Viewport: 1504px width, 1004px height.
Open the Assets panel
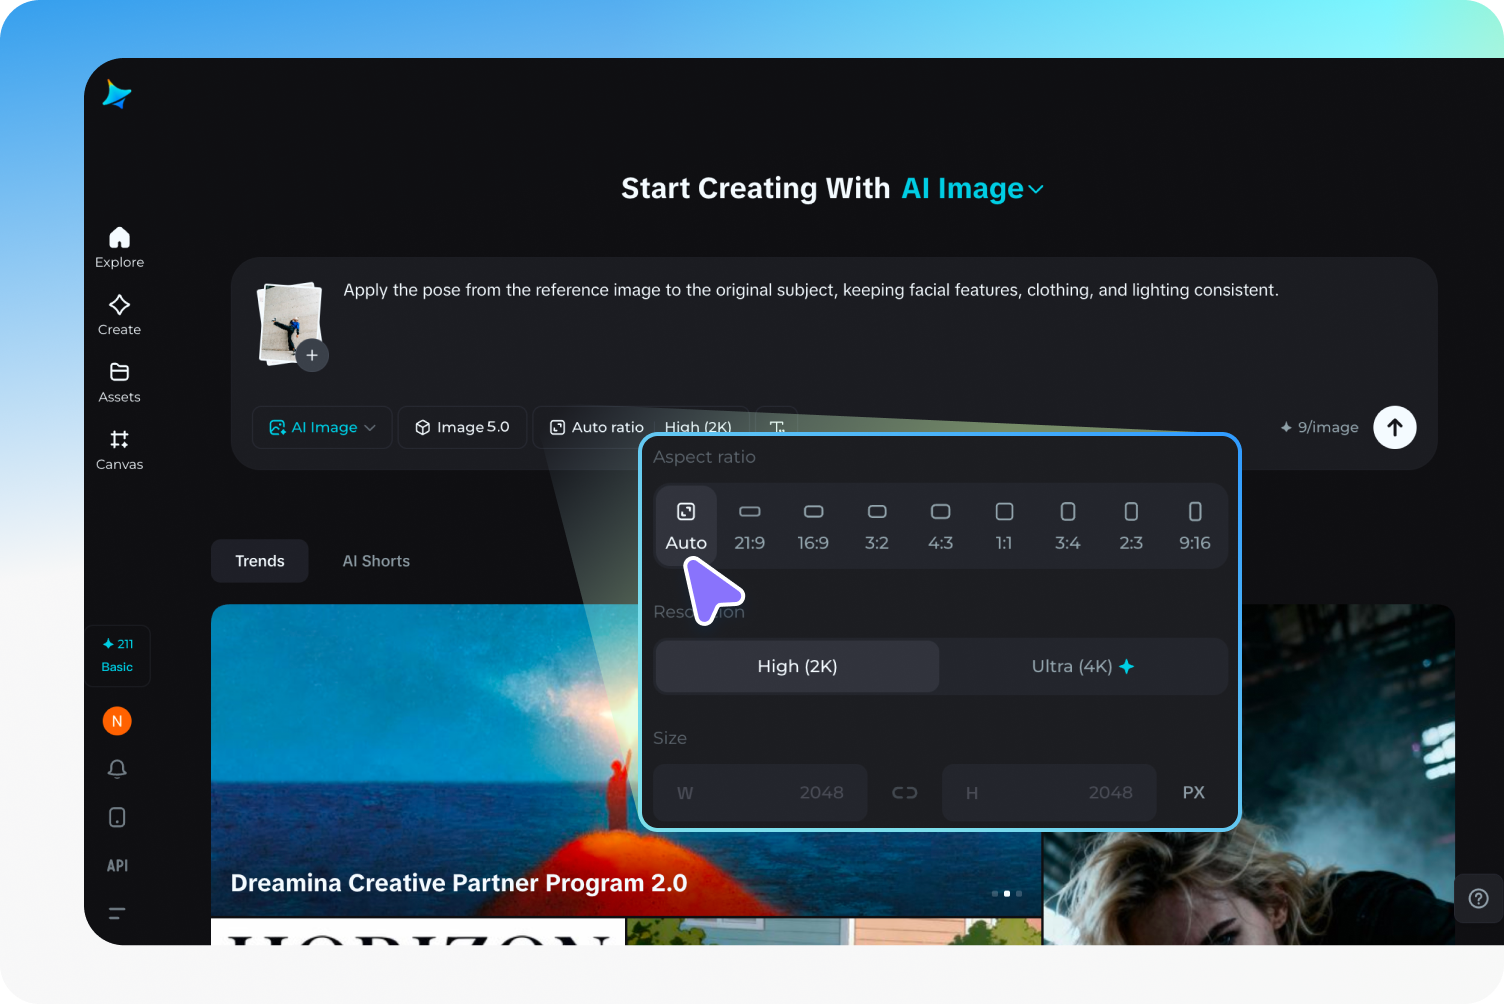point(119,381)
